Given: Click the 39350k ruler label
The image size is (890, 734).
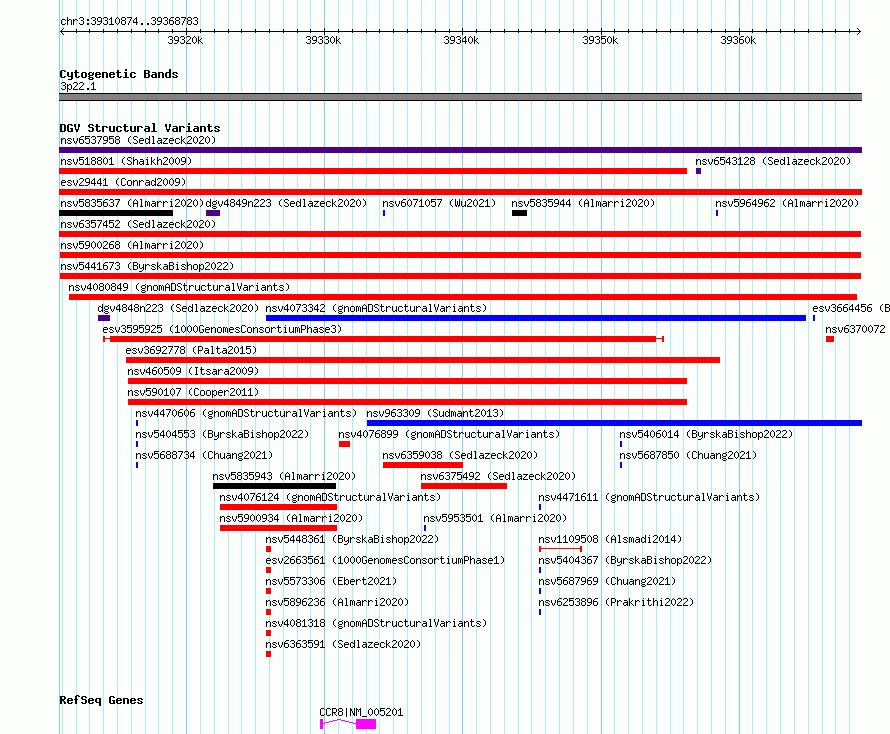Looking at the screenshot, I should click(x=600, y=40).
